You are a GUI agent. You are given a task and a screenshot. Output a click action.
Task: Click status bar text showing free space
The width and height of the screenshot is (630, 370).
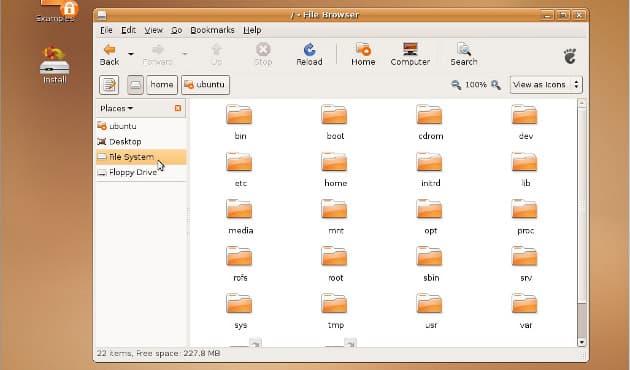coord(158,354)
